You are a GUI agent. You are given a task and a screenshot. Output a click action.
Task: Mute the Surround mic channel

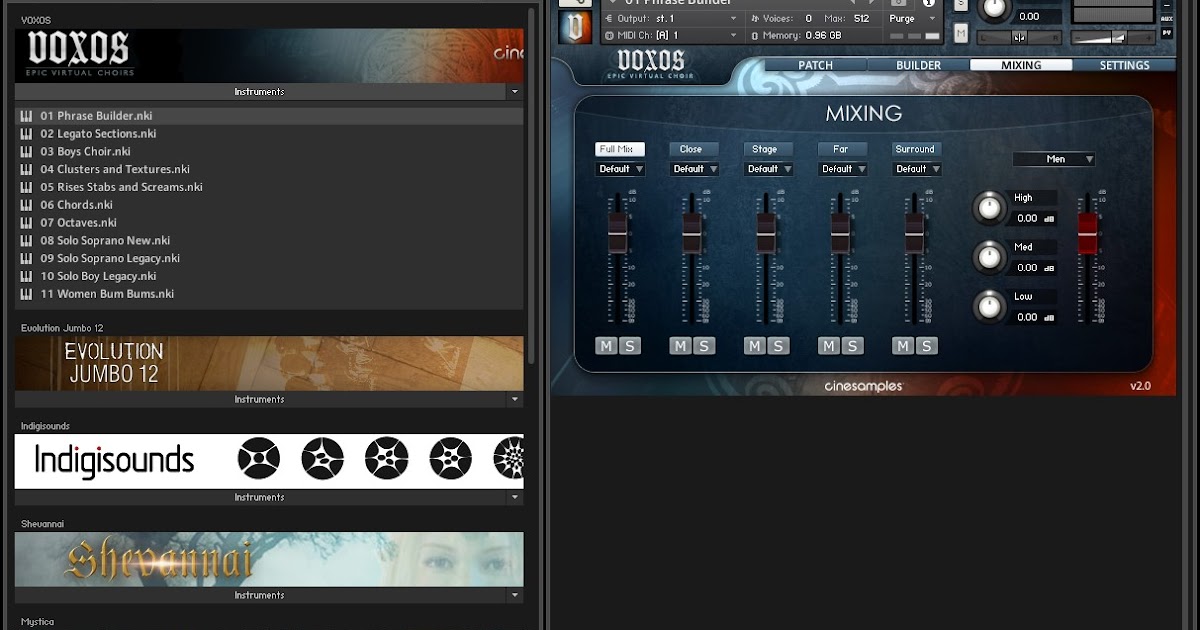(903, 346)
